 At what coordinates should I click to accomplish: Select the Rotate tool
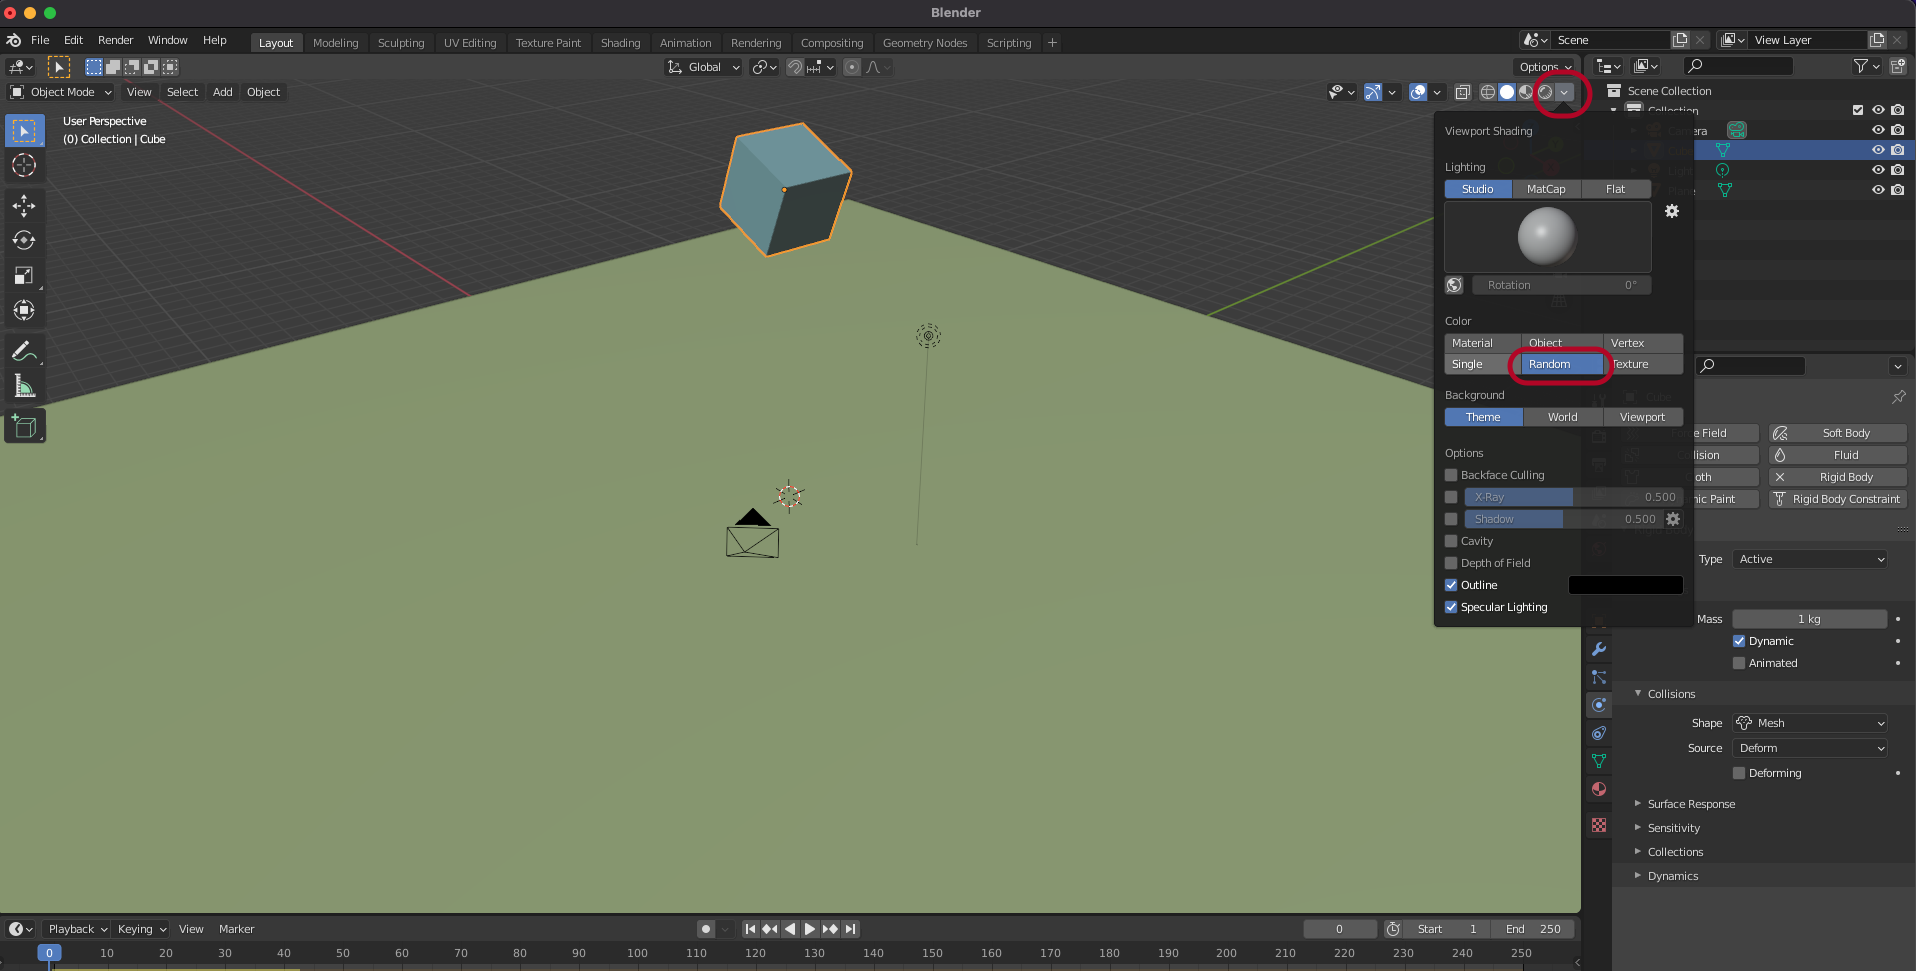25,241
